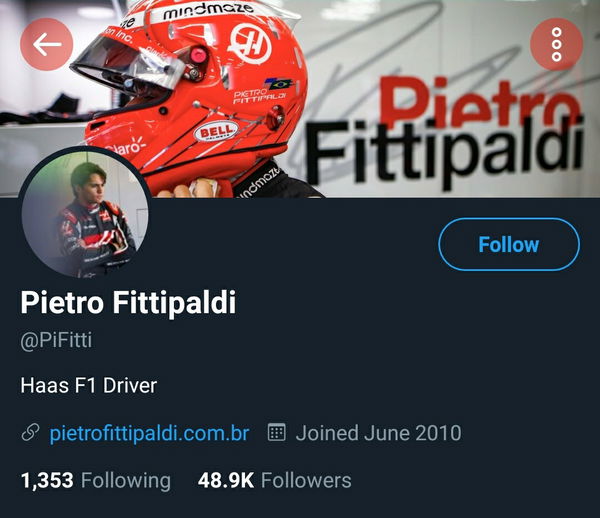Image resolution: width=600 pixels, height=518 pixels.
Task: Open the three-dot overflow menu
Action: pyautogui.click(x=556, y=44)
